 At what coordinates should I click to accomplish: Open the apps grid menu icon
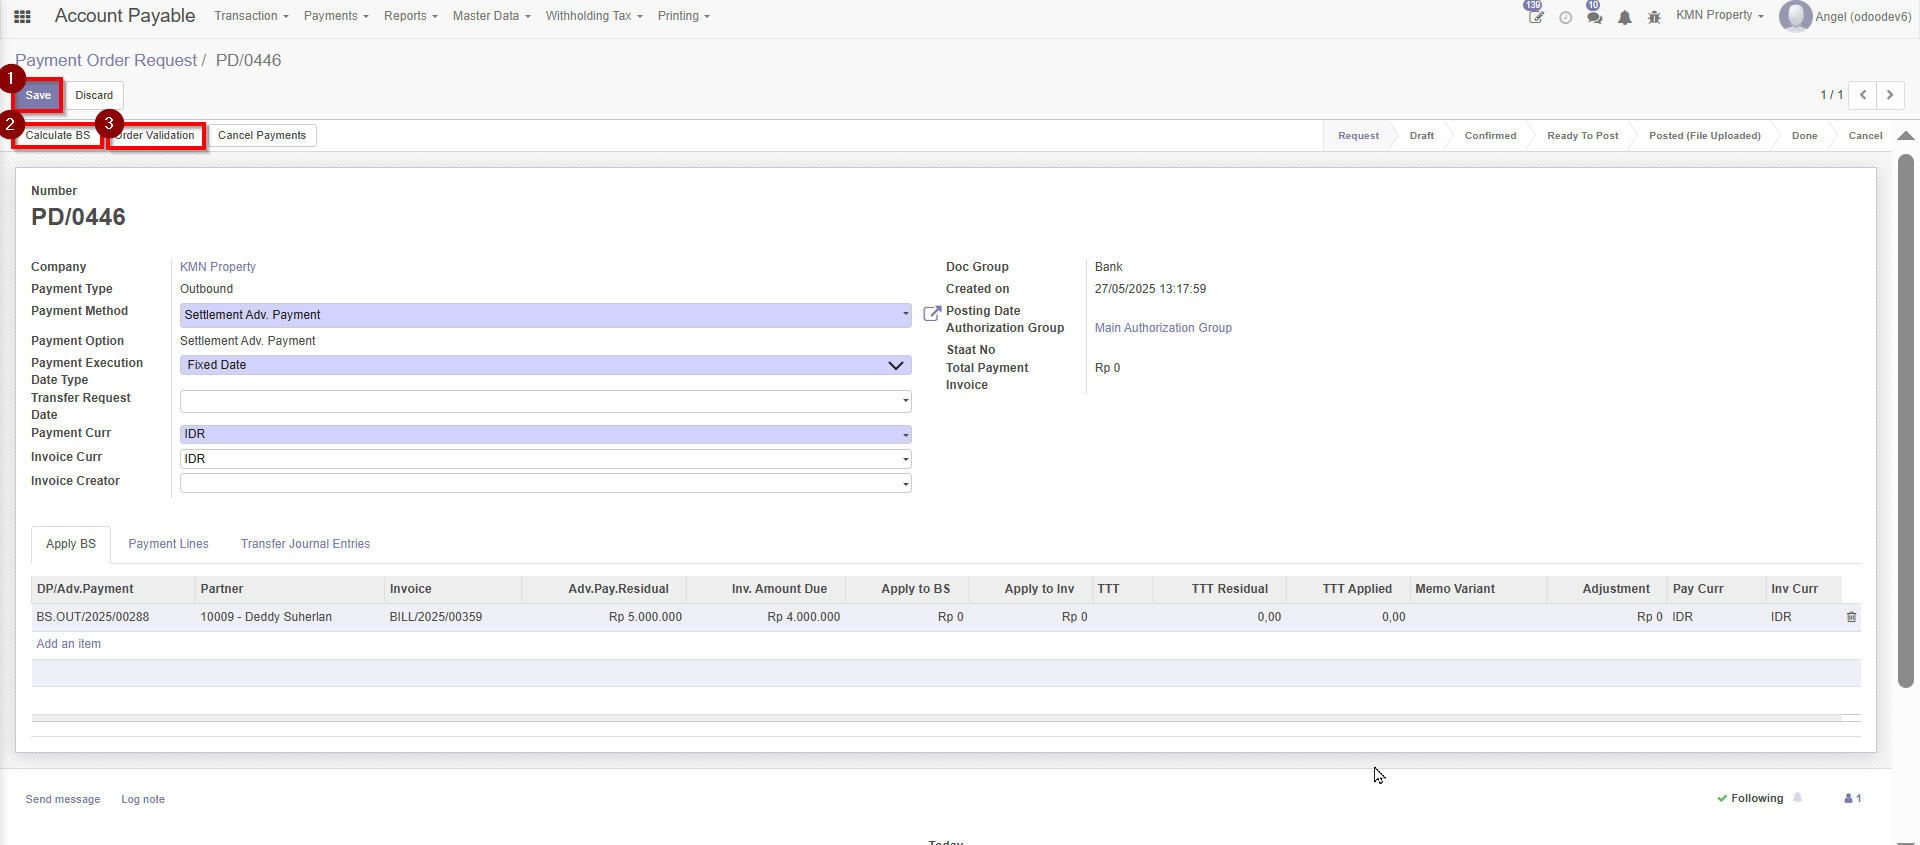click(22, 16)
